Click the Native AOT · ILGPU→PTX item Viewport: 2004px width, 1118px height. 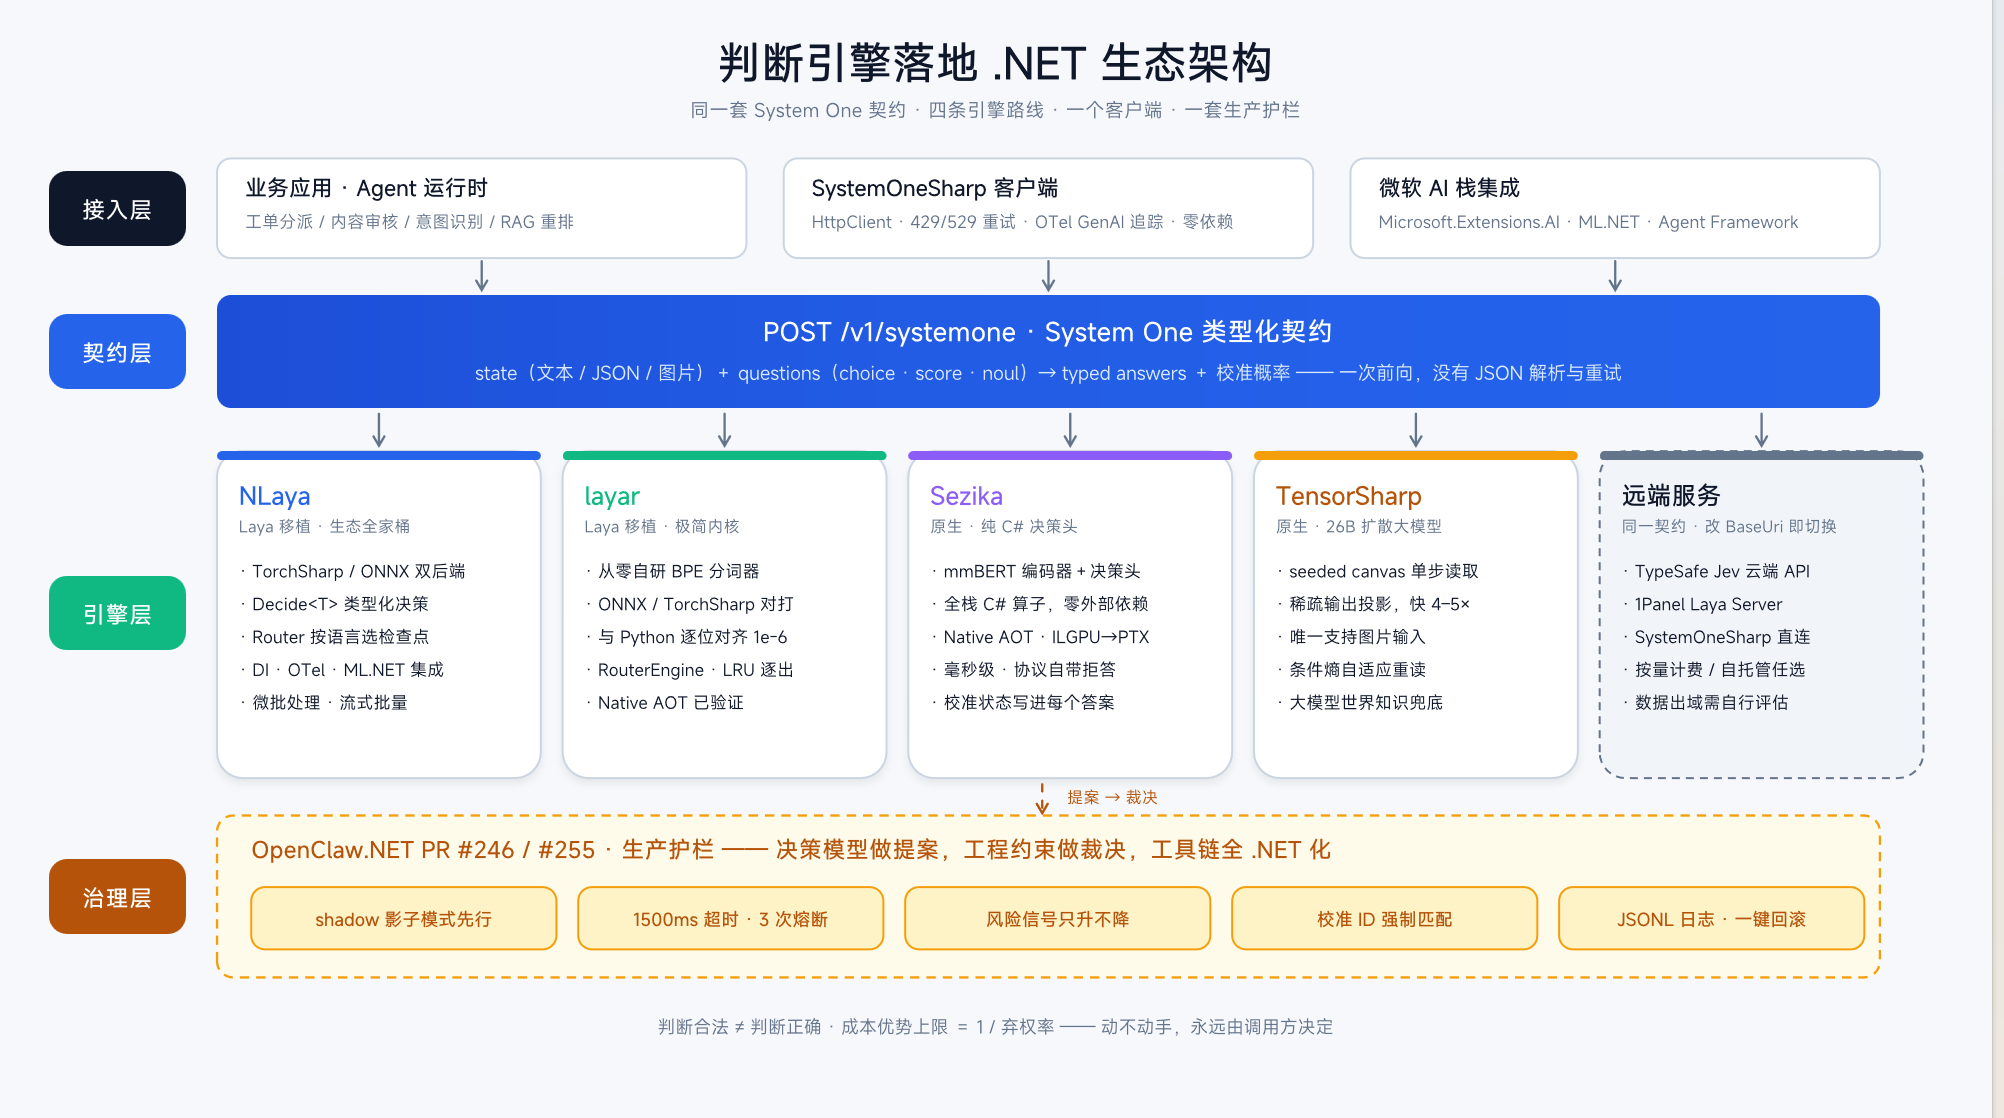tap(1046, 637)
